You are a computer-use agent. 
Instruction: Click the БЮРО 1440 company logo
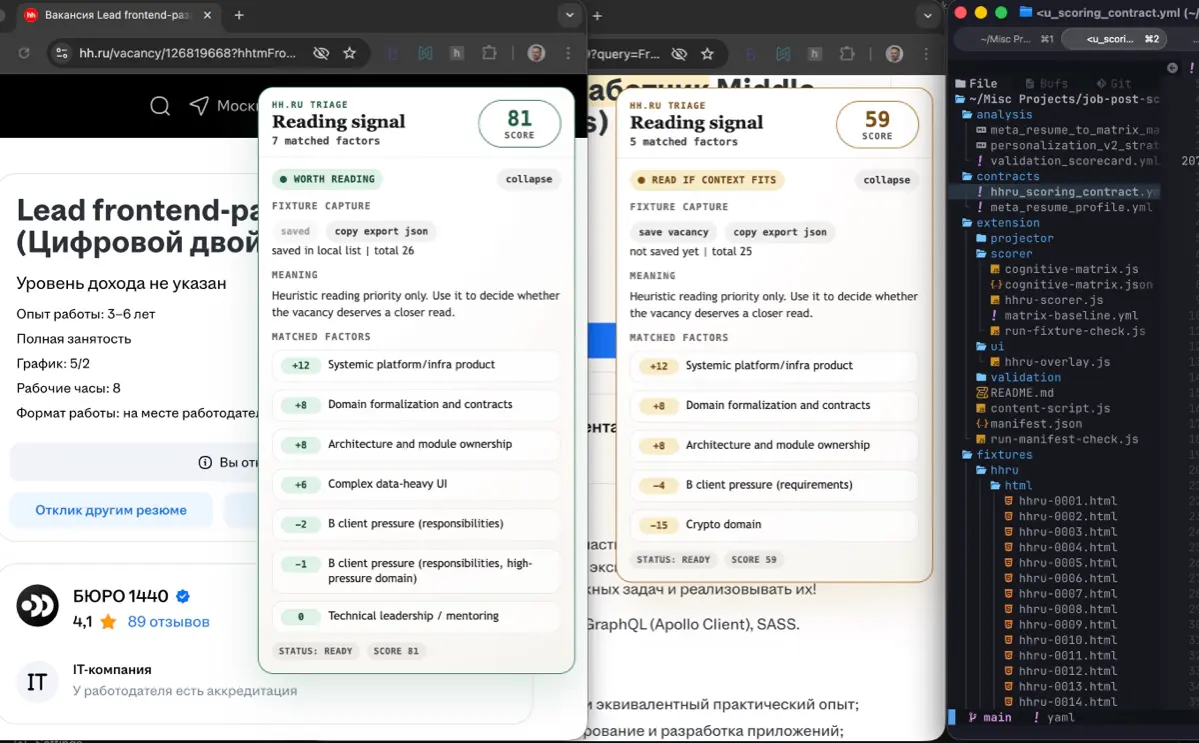pyautogui.click(x=37, y=605)
